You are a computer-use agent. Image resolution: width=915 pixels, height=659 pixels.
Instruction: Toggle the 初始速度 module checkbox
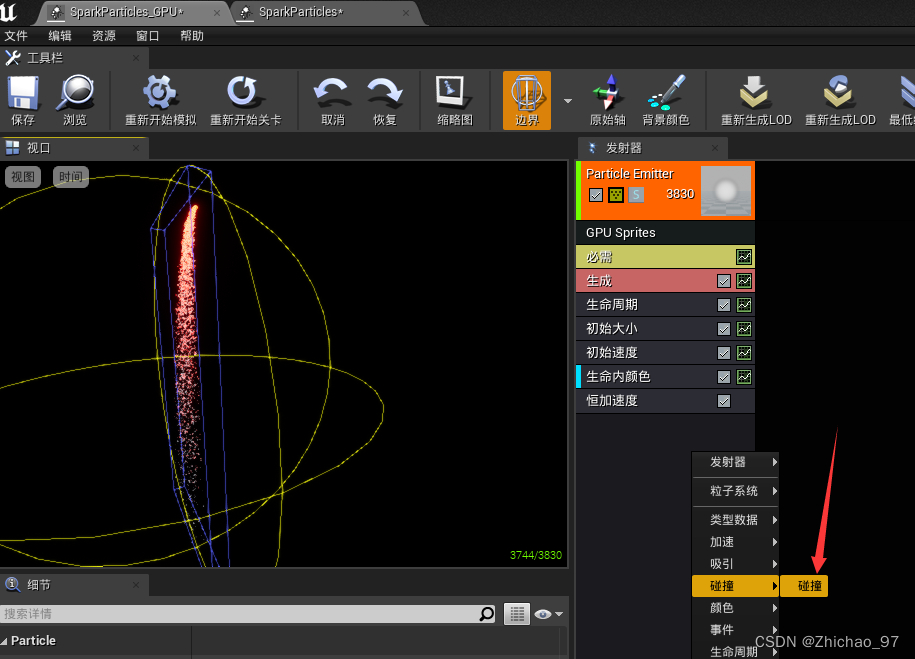(x=724, y=353)
